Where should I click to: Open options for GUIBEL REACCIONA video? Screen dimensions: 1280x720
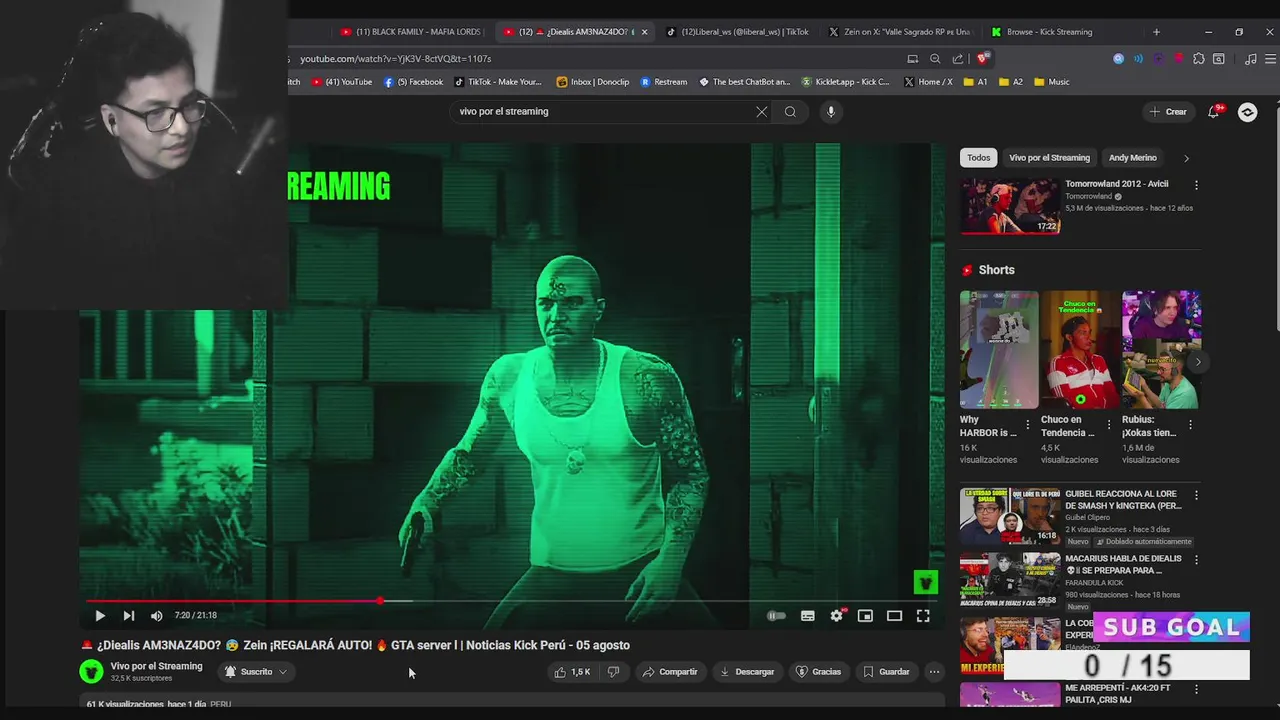(x=1196, y=495)
